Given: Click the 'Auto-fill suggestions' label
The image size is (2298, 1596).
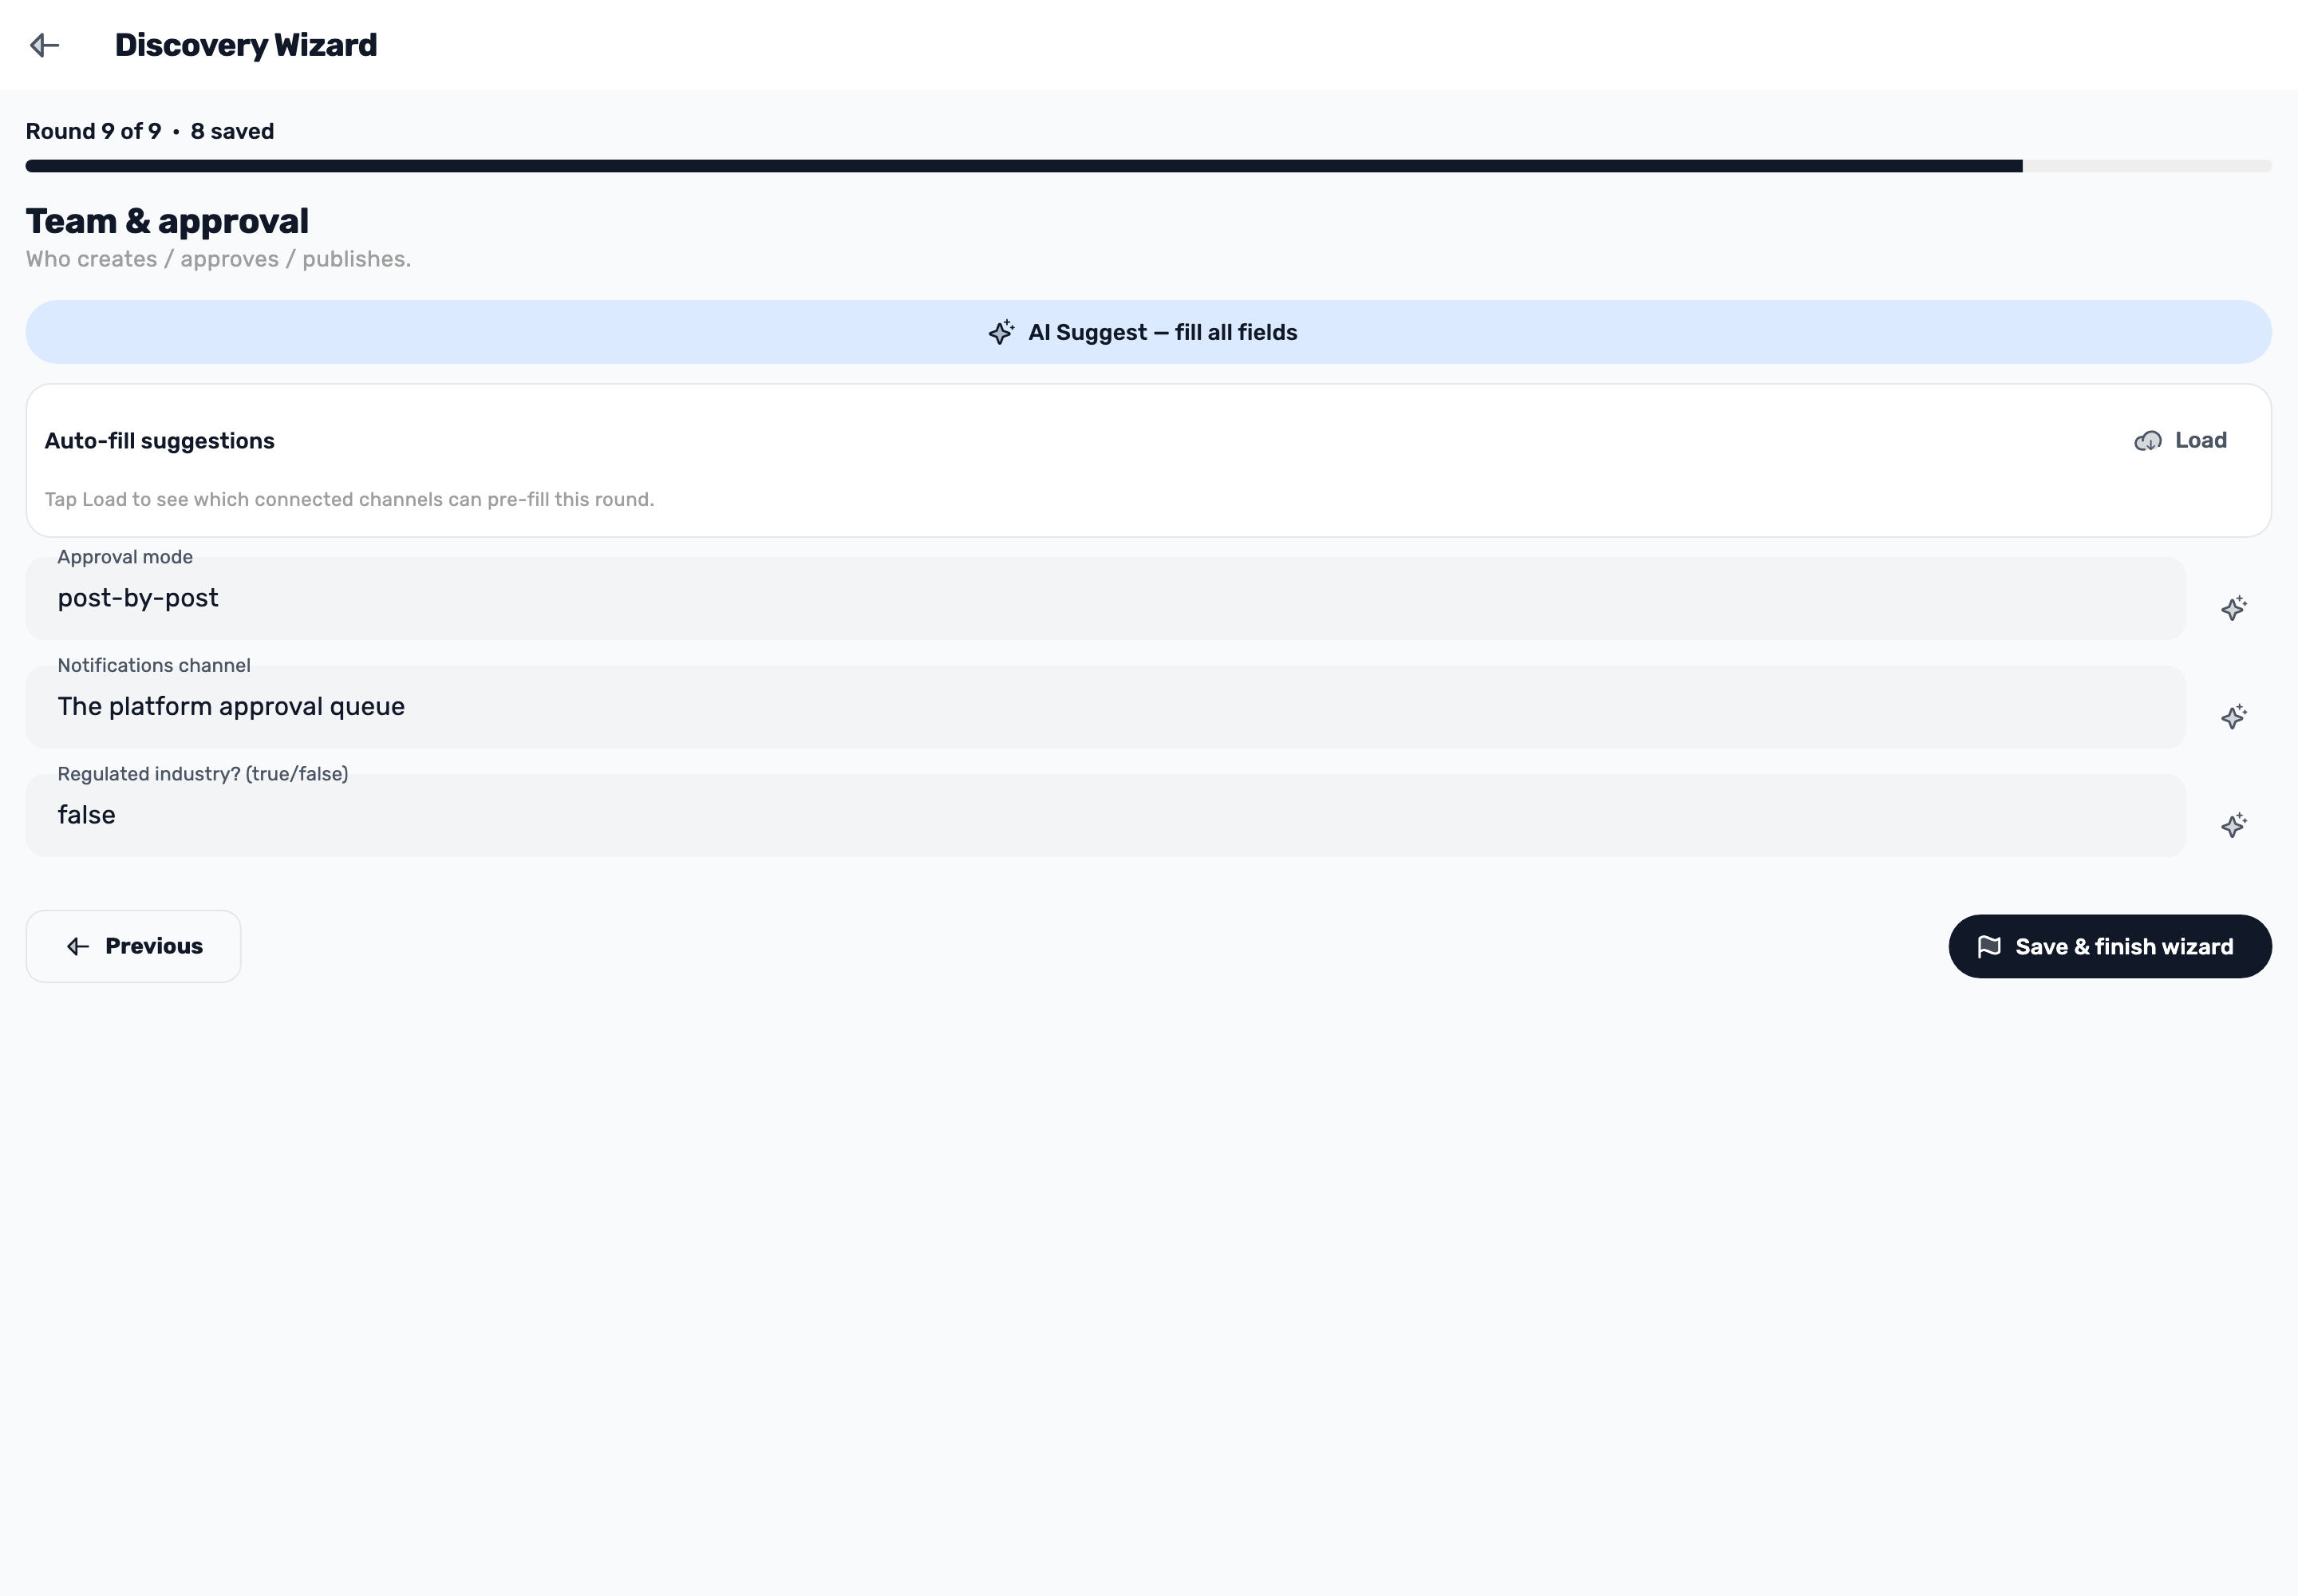Looking at the screenshot, I should pyautogui.click(x=159, y=441).
